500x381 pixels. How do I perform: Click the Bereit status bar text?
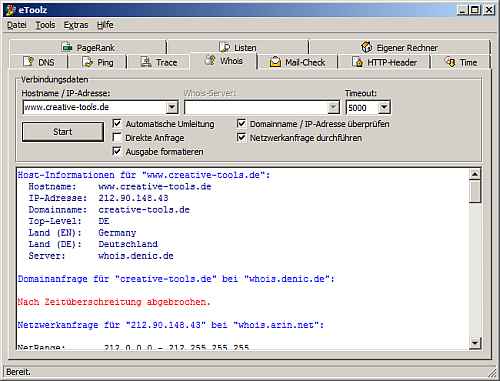[x=18, y=372]
